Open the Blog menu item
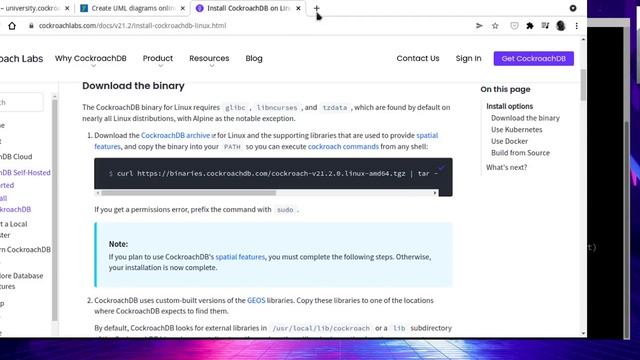The height and width of the screenshot is (360, 640). point(254,58)
